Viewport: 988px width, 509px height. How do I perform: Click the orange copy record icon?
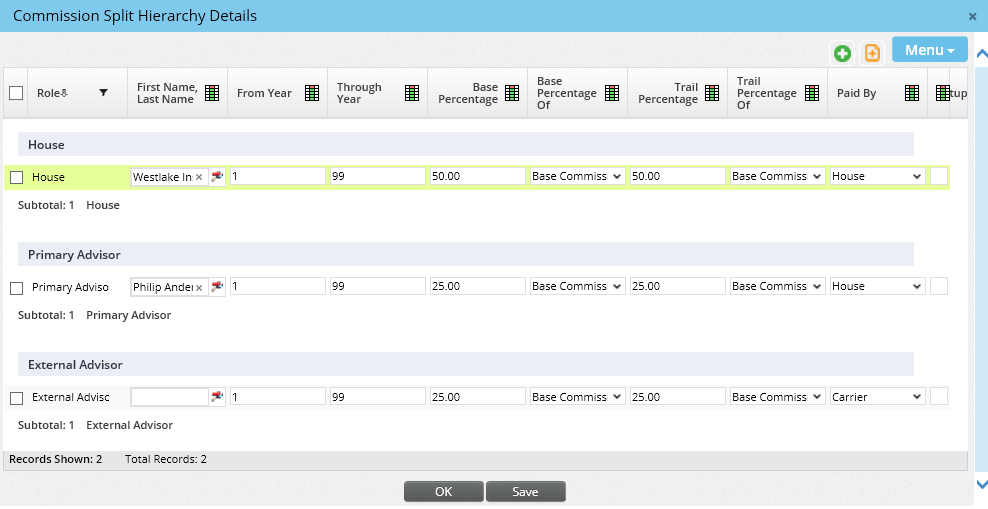[872, 53]
